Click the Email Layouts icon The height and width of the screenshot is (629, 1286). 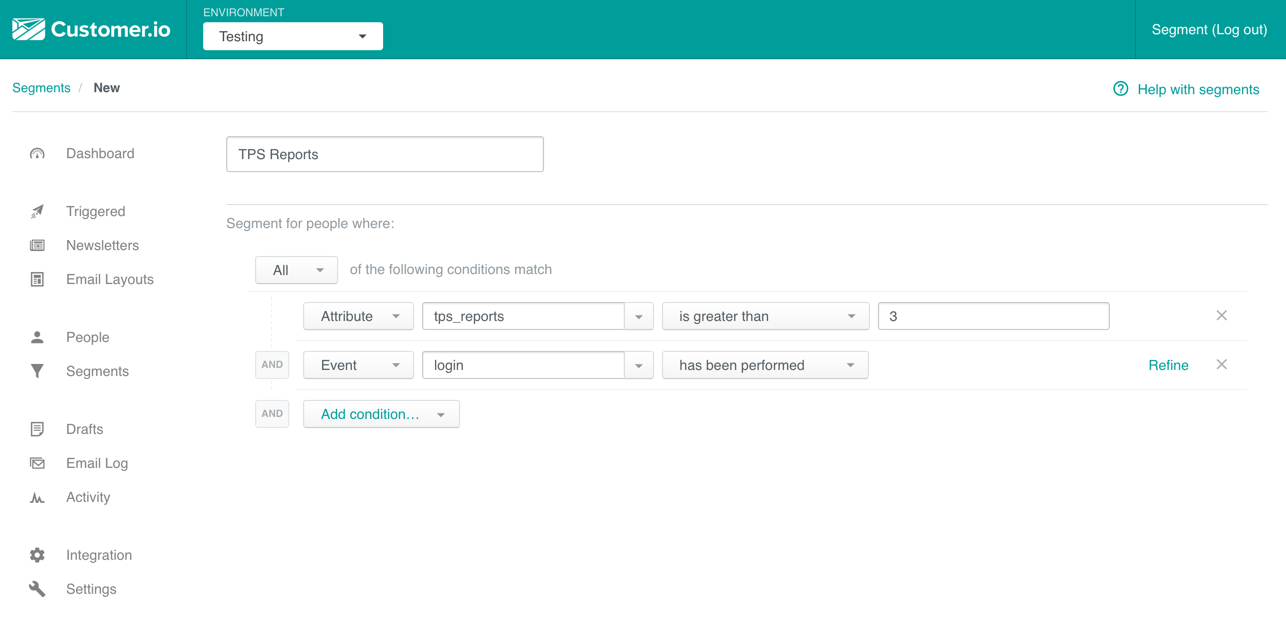37,280
